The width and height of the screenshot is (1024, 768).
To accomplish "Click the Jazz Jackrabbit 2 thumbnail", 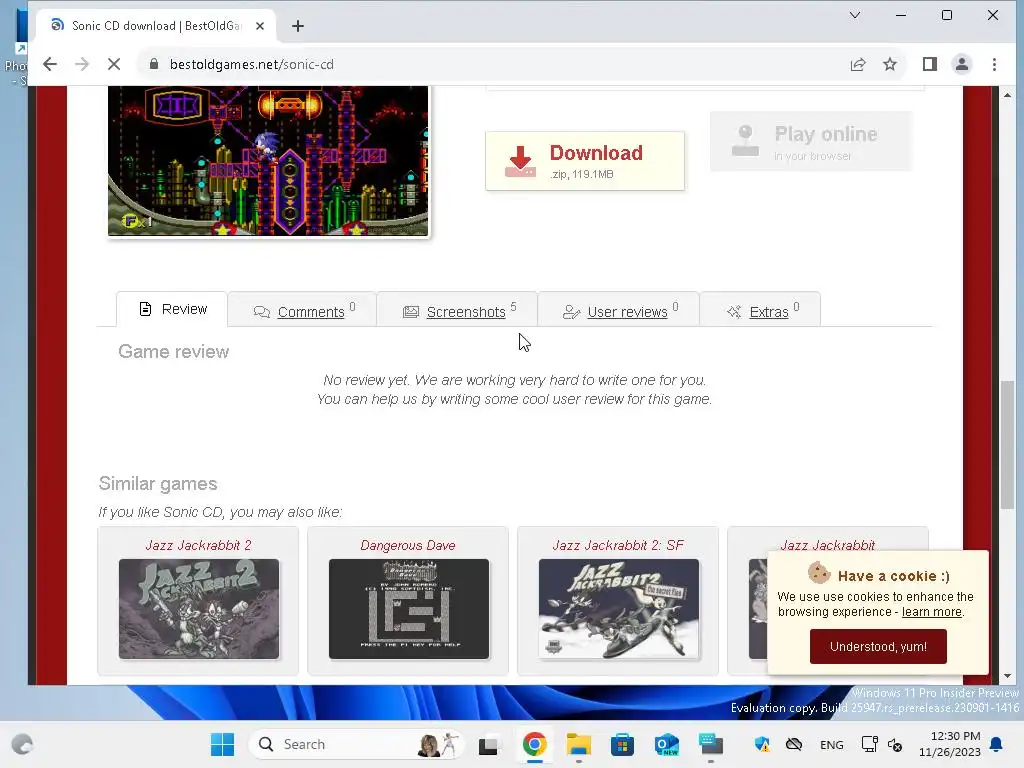I will (199, 609).
